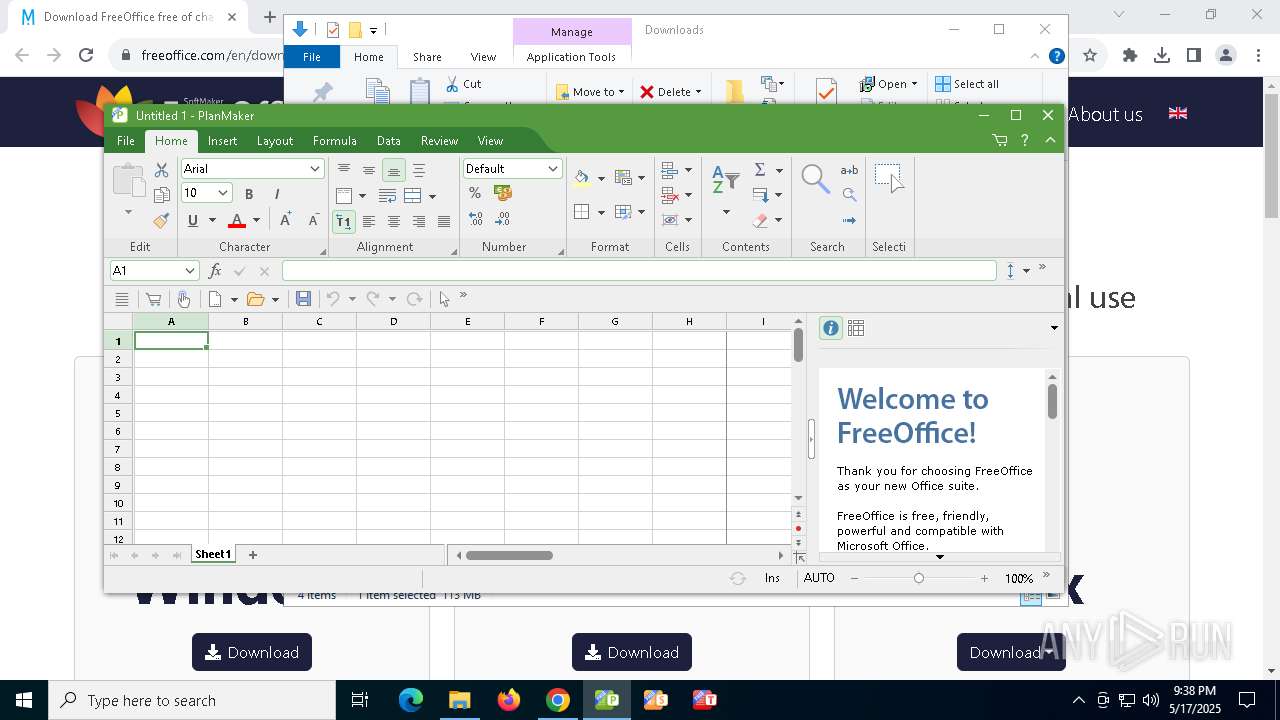Click the zoom slider handle in status bar
Image resolution: width=1280 pixels, height=720 pixels.
pyautogui.click(x=919, y=578)
